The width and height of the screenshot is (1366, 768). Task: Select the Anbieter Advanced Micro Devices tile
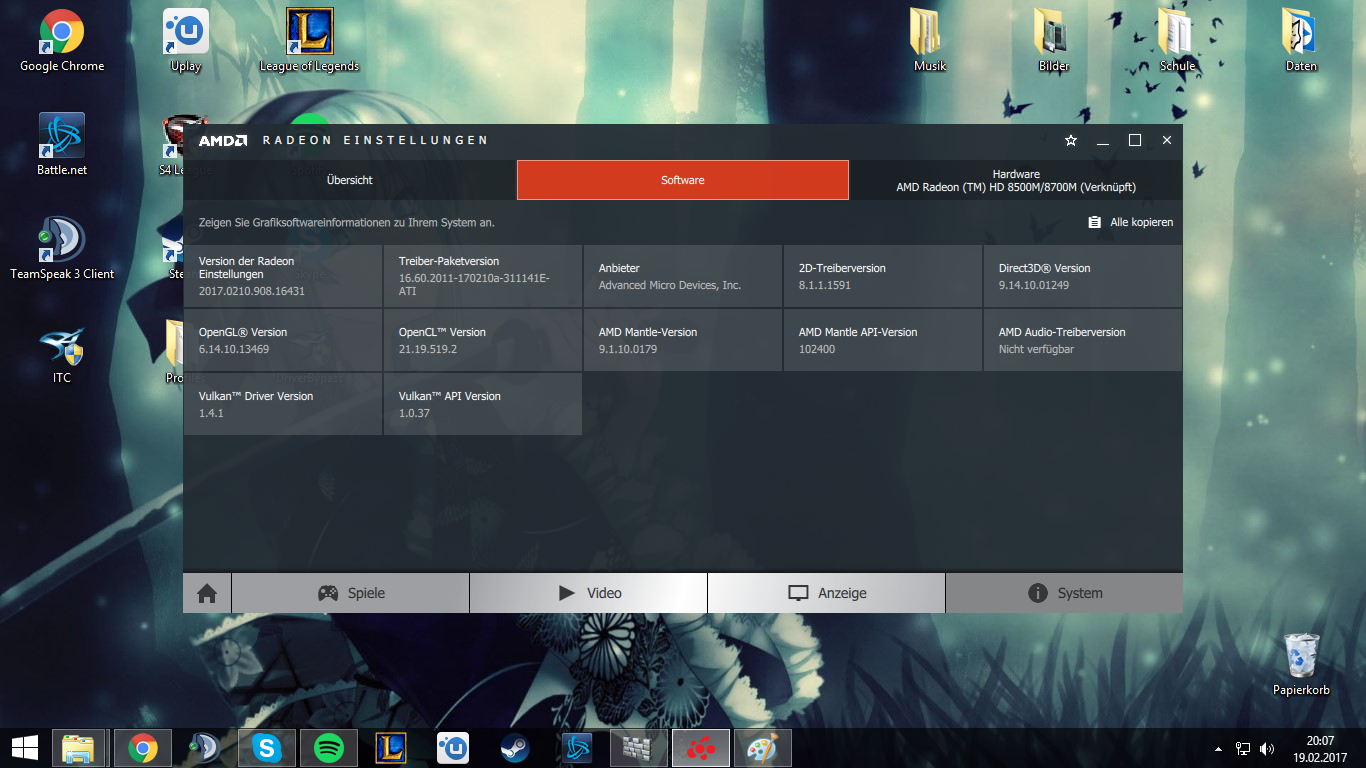coord(683,276)
